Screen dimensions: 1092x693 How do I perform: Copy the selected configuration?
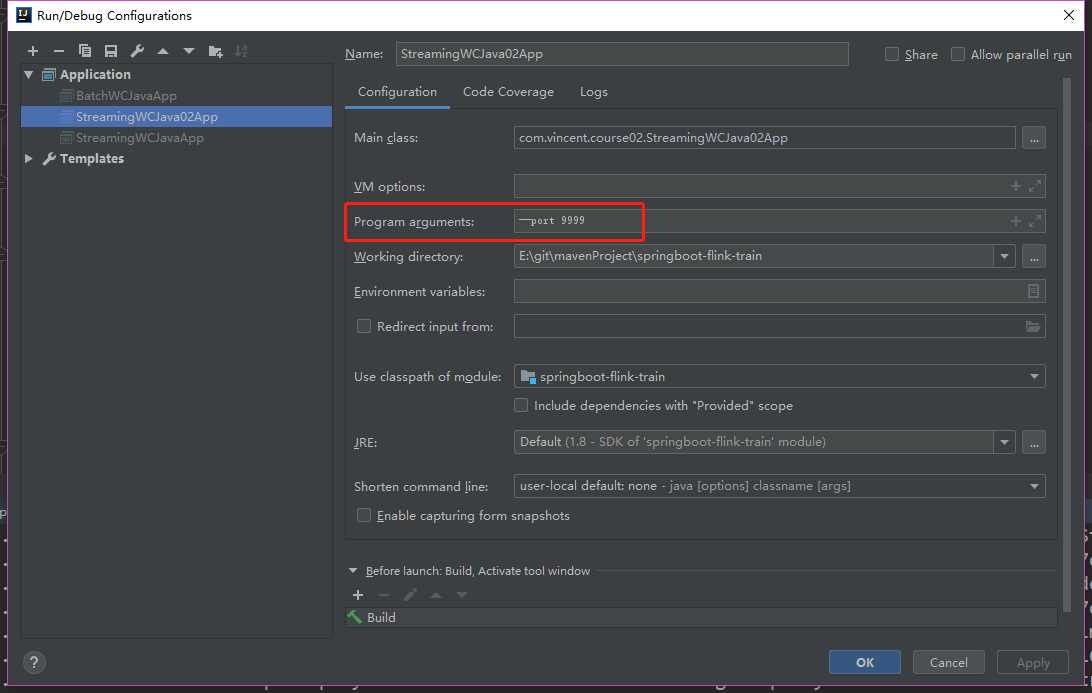pyautogui.click(x=85, y=51)
